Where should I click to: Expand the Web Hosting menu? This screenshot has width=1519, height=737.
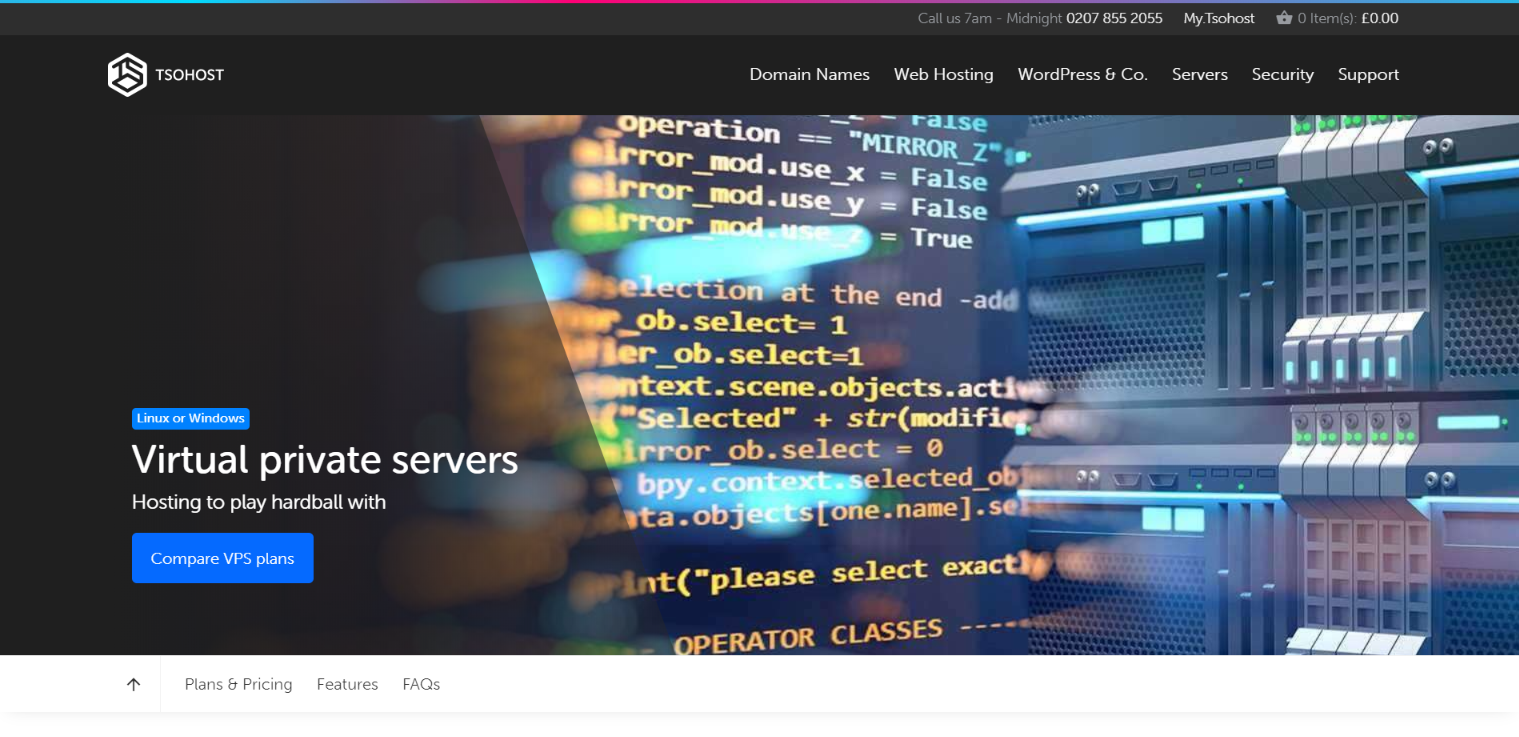click(943, 75)
